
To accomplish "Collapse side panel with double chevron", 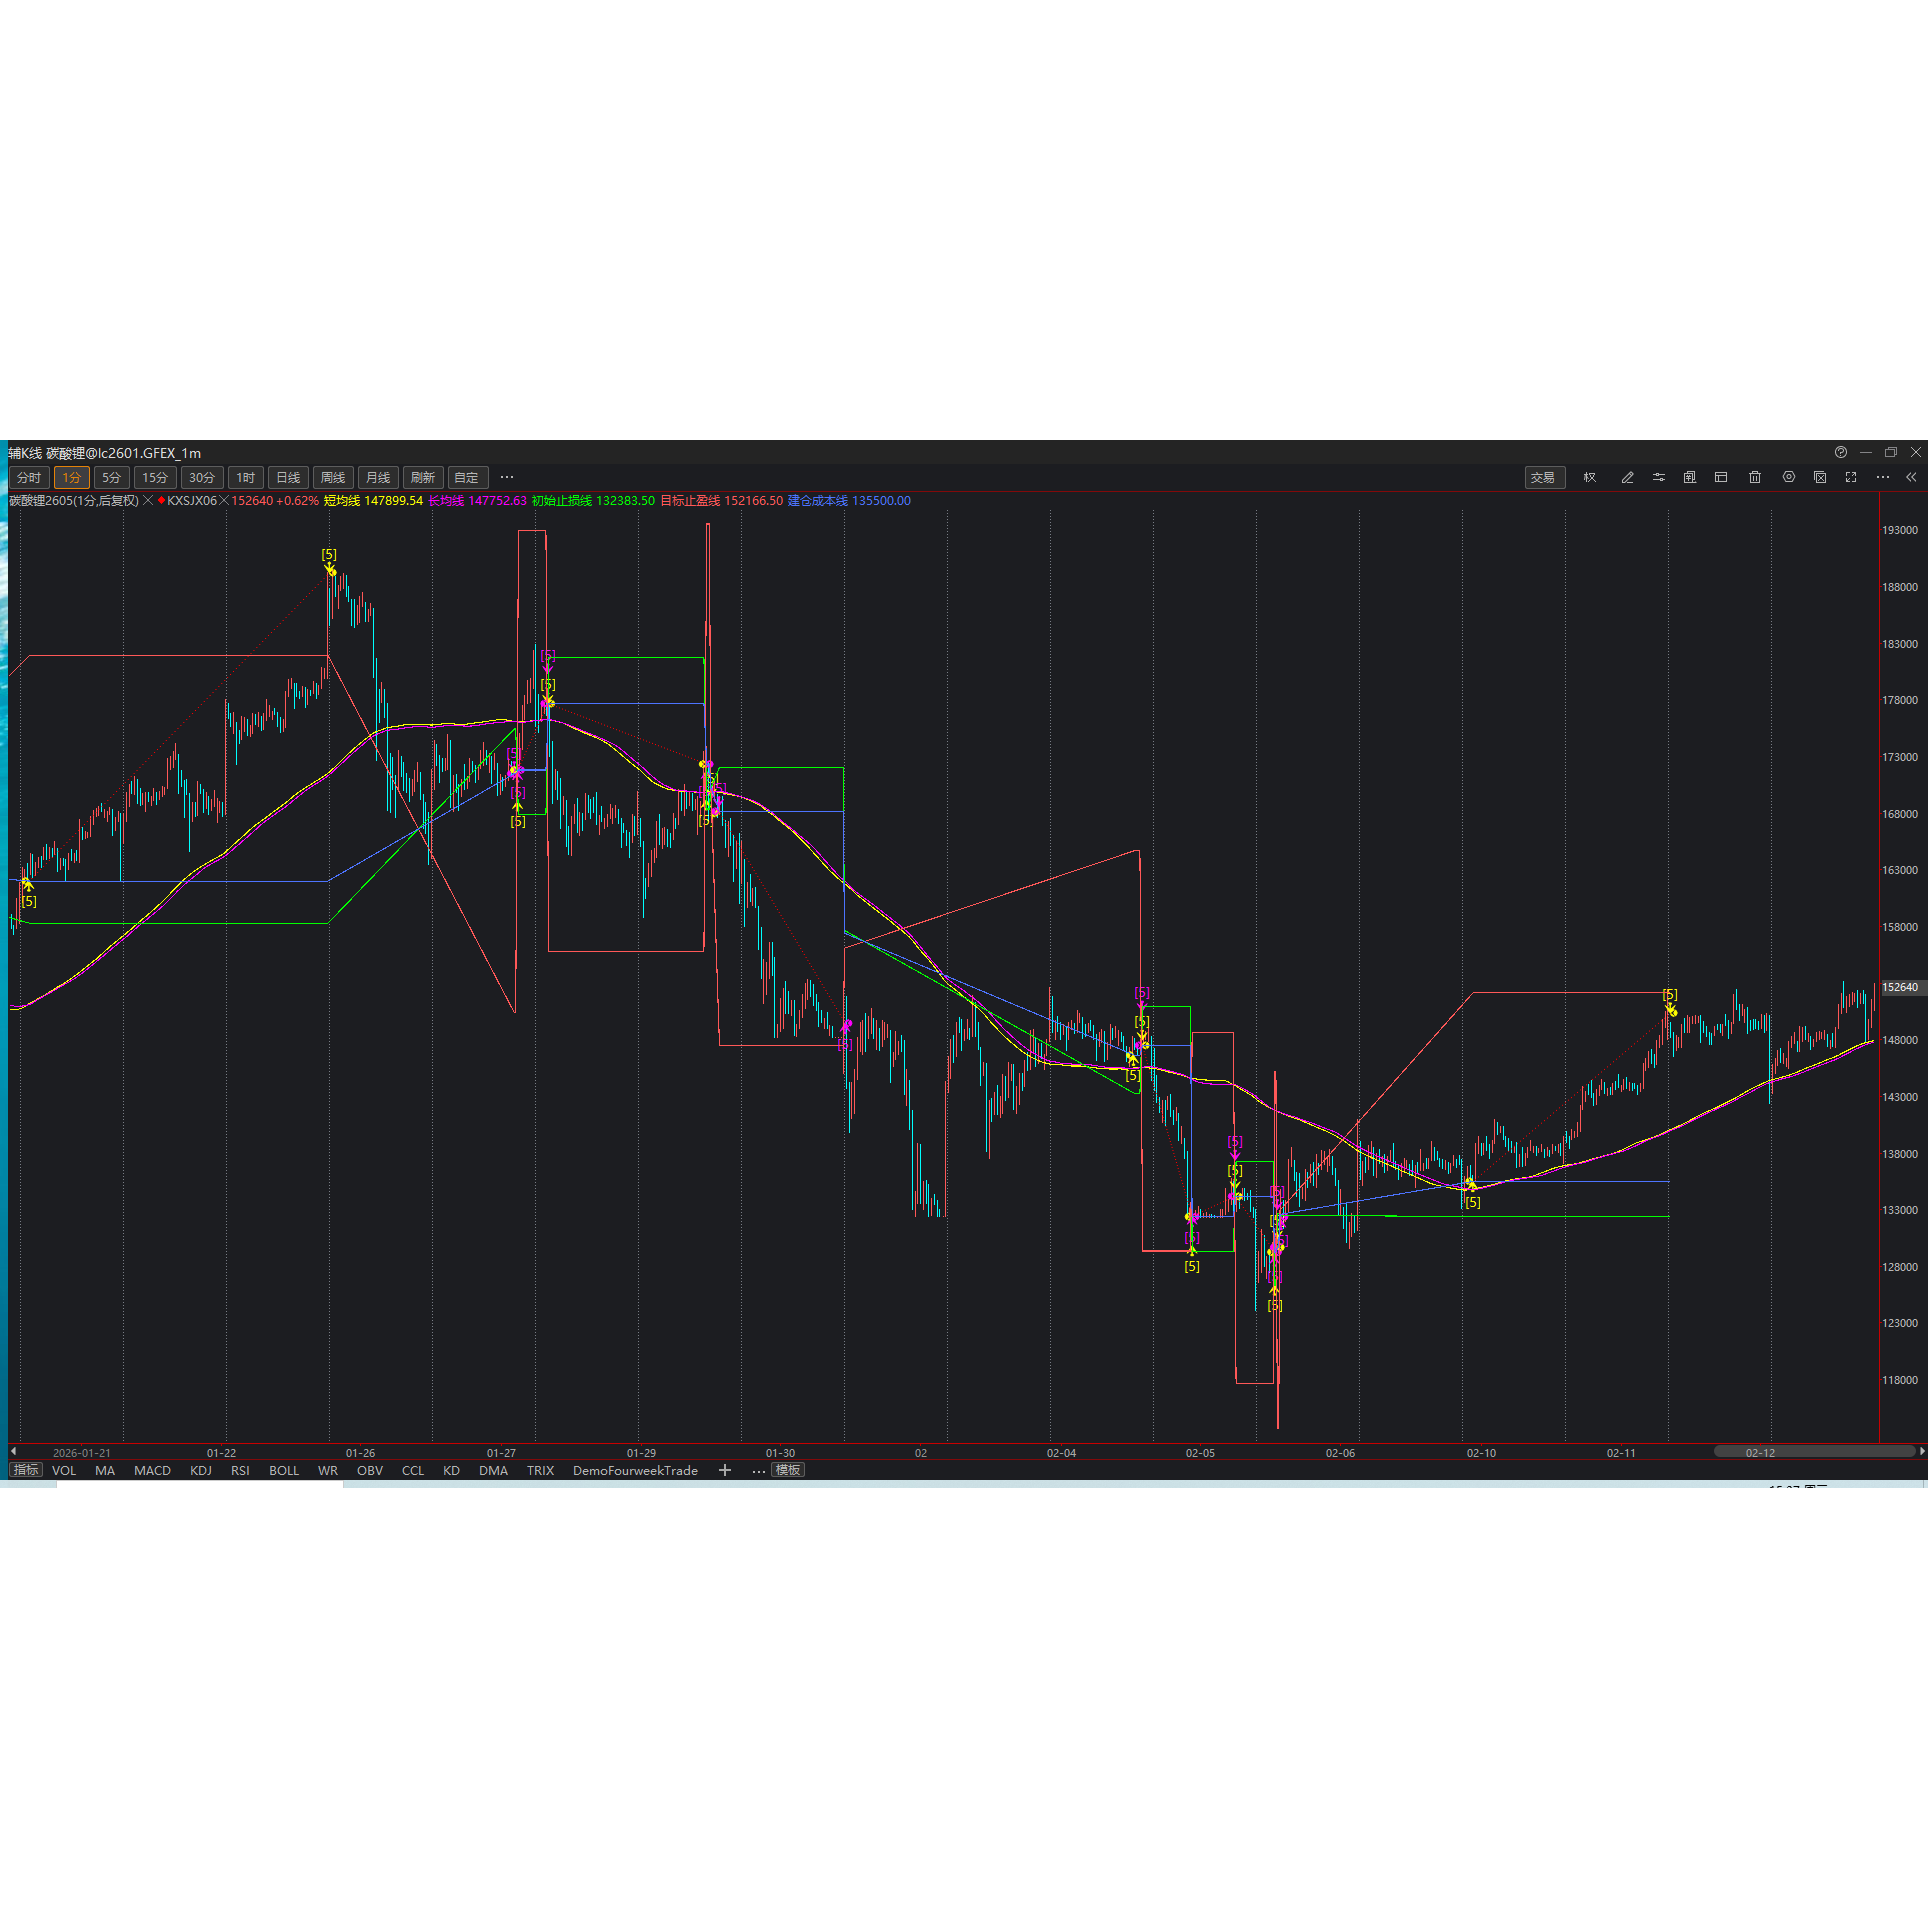I will coord(1911,478).
